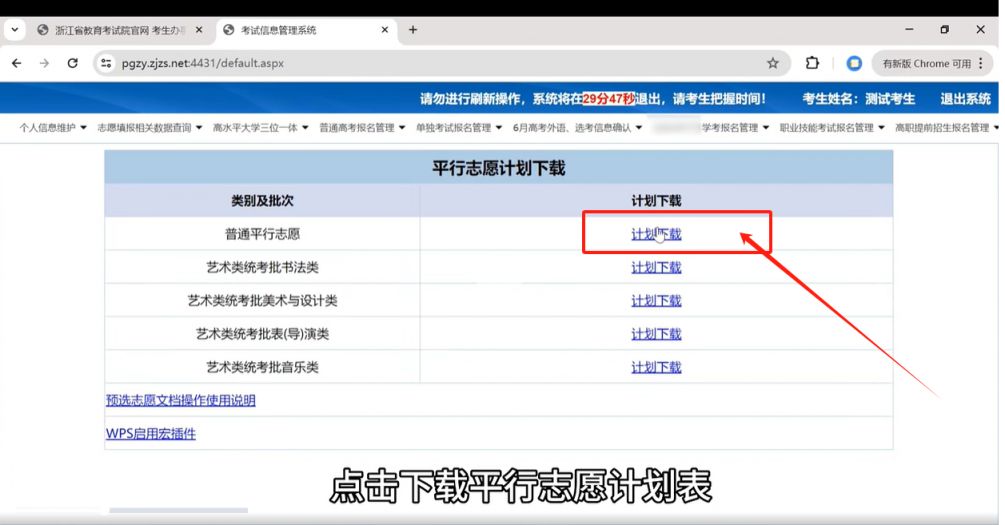Close the 浙江省教育考试院官网 tab
This screenshot has height=525, width=1005.
198,30
